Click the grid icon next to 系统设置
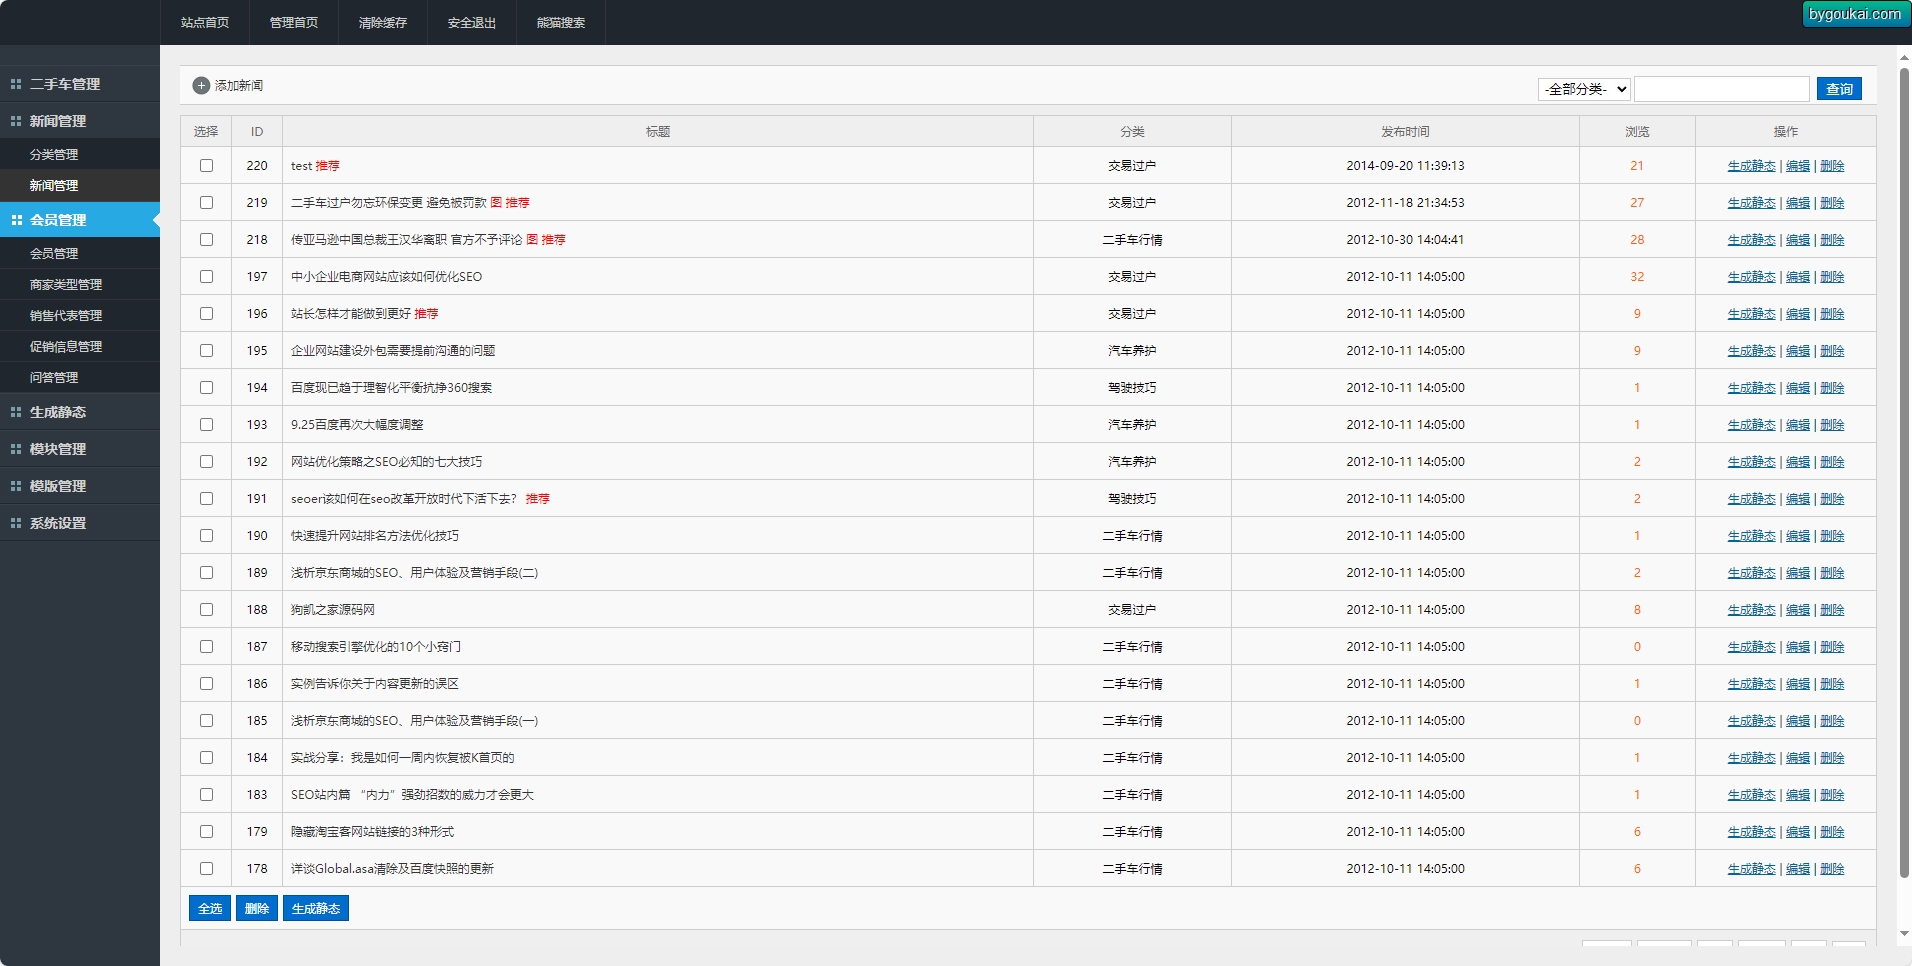 (16, 523)
